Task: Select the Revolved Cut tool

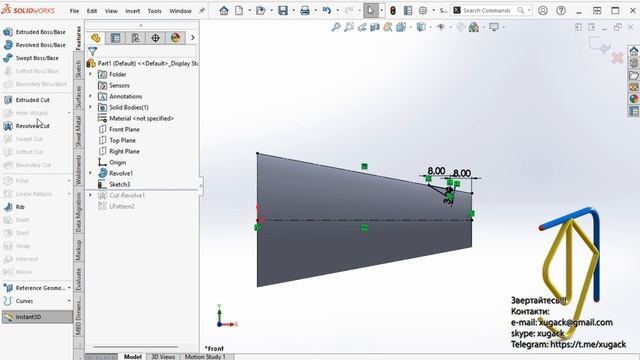Action: click(27, 126)
